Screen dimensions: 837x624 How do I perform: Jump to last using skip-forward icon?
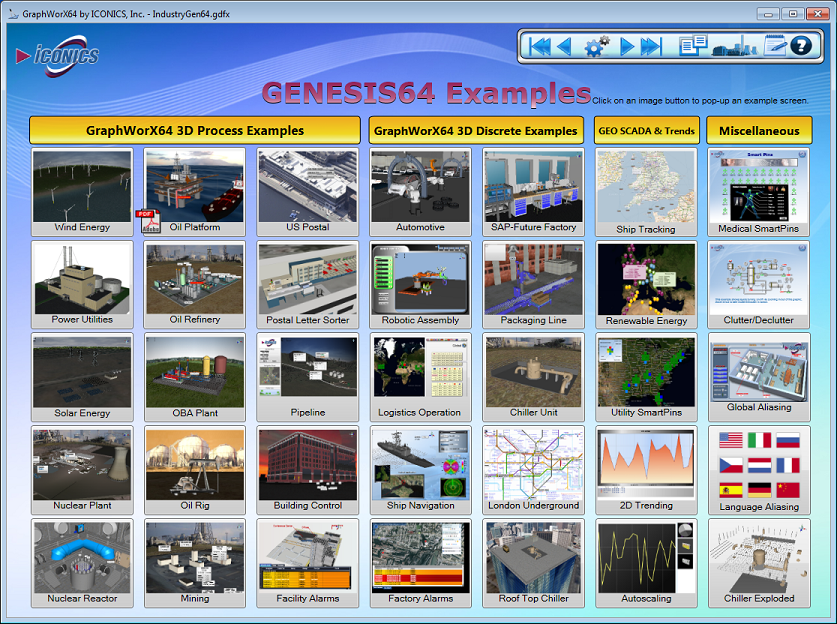coord(651,46)
